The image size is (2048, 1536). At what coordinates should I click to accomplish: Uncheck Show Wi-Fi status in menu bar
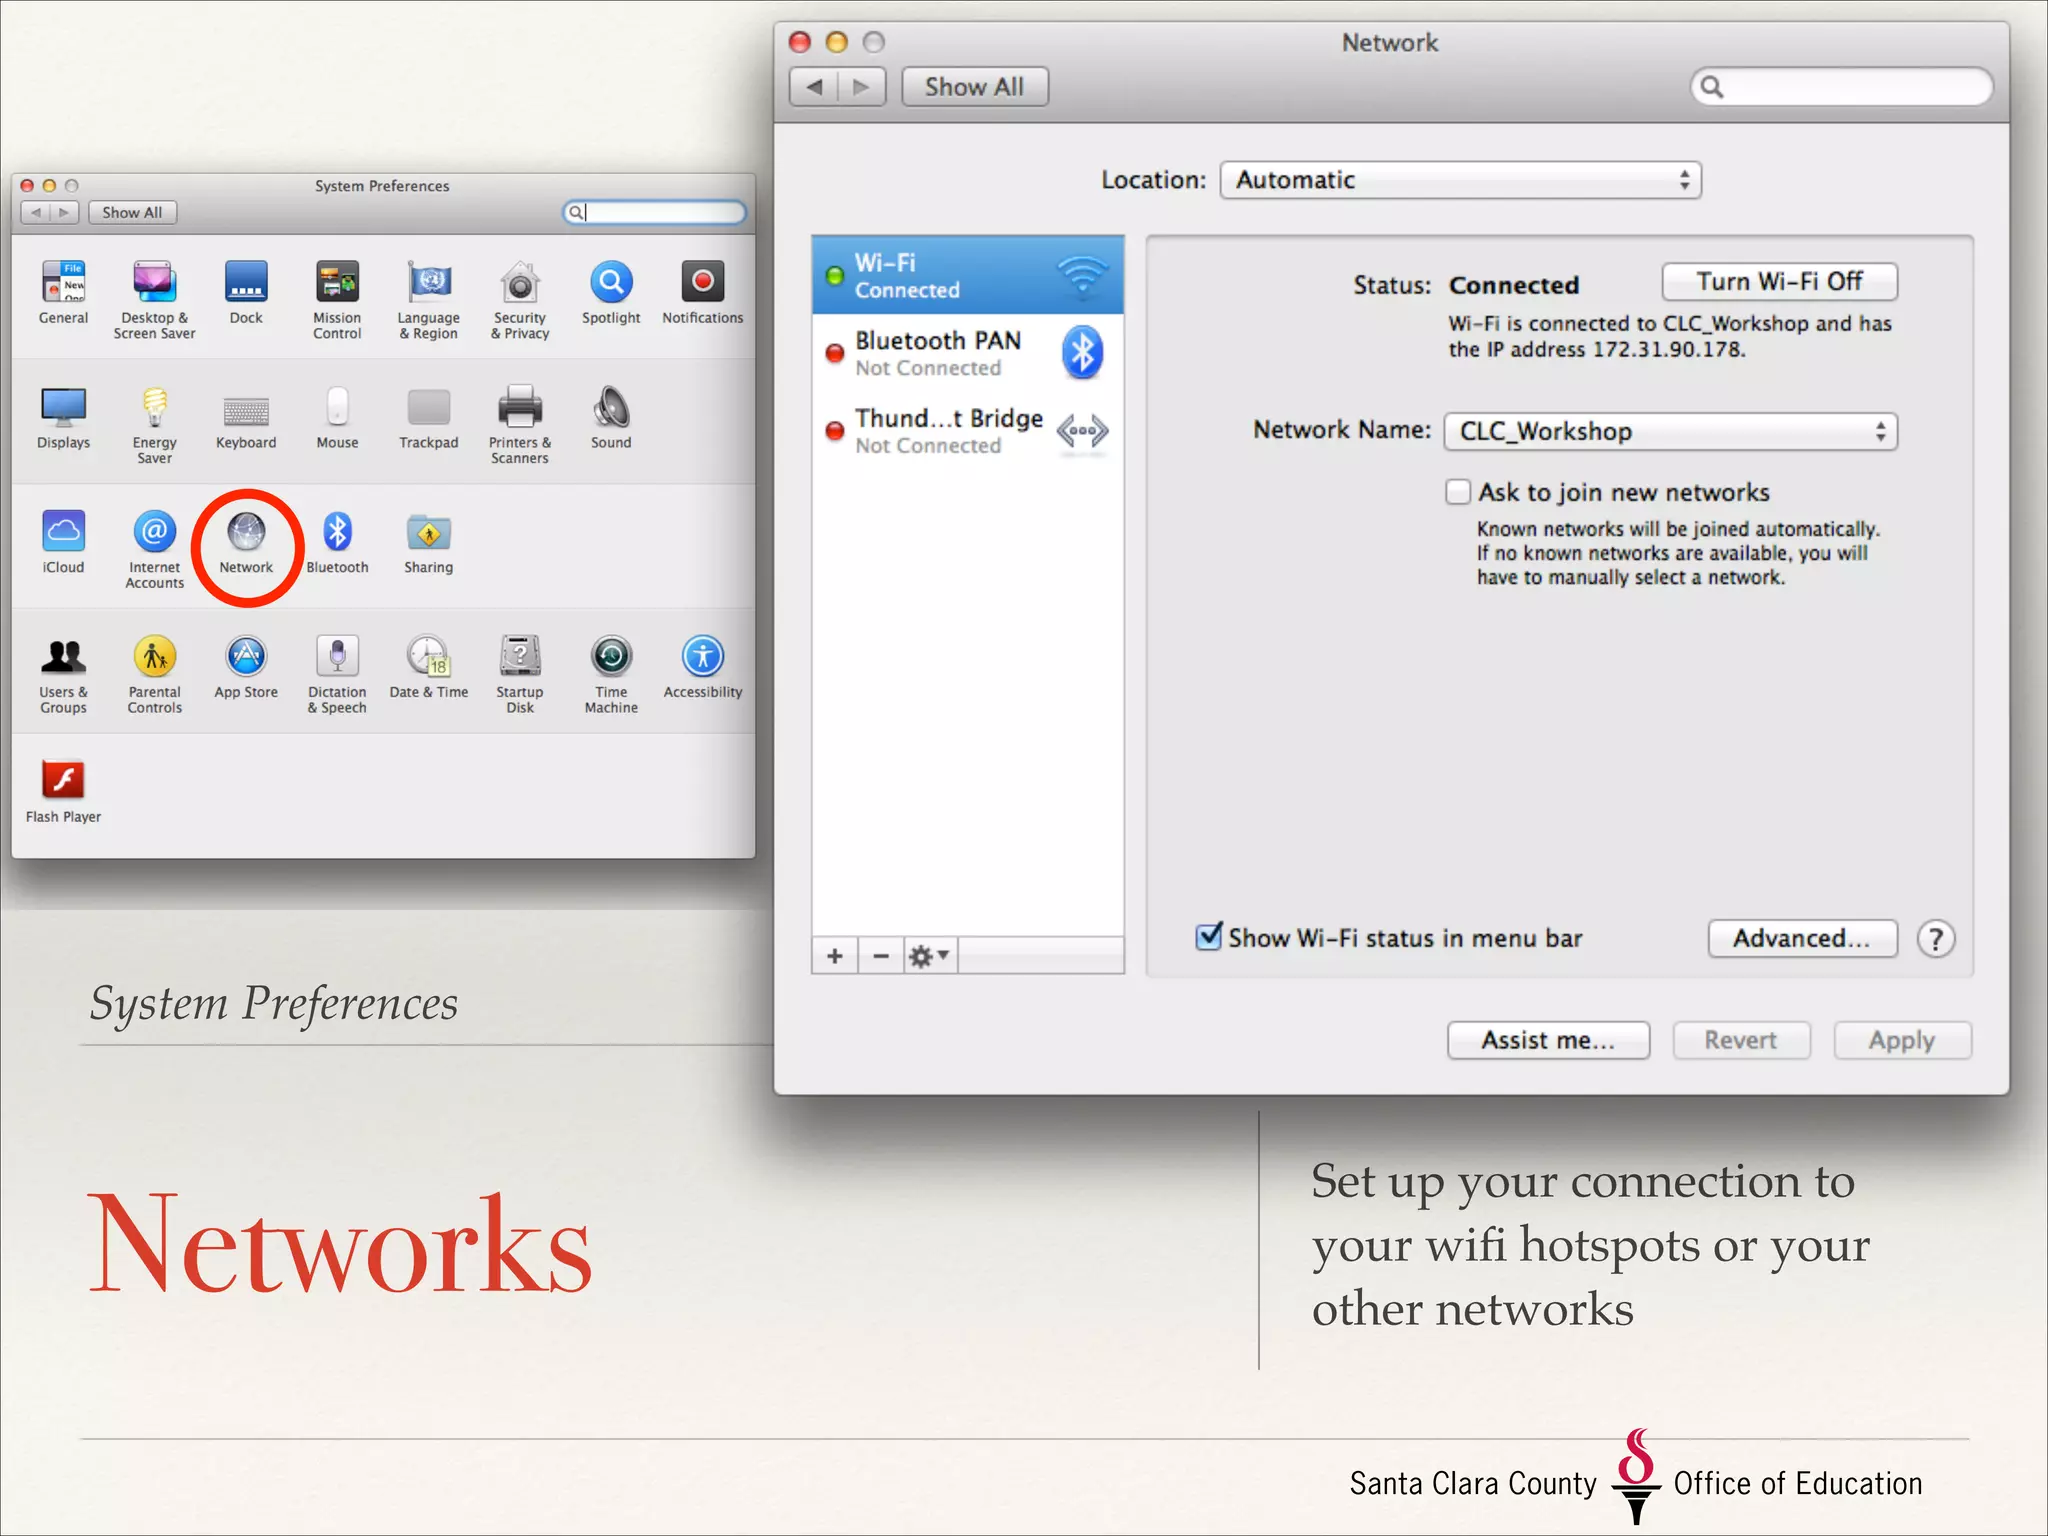coord(1209,937)
